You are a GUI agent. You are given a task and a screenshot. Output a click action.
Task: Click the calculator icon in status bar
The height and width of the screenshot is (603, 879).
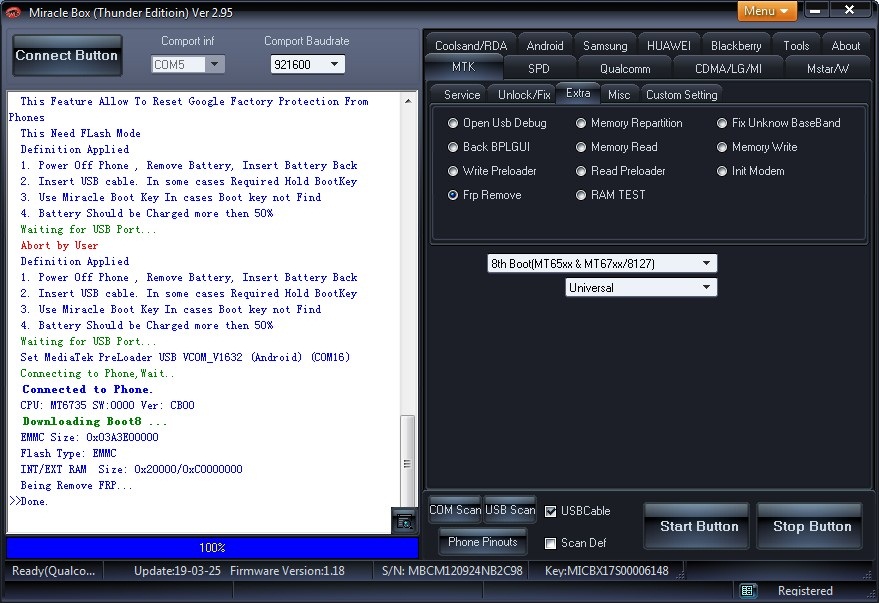(747, 591)
